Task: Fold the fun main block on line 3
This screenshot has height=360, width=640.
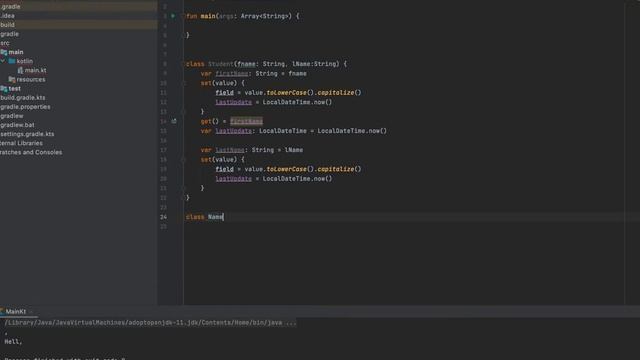Action: pyautogui.click(x=183, y=16)
